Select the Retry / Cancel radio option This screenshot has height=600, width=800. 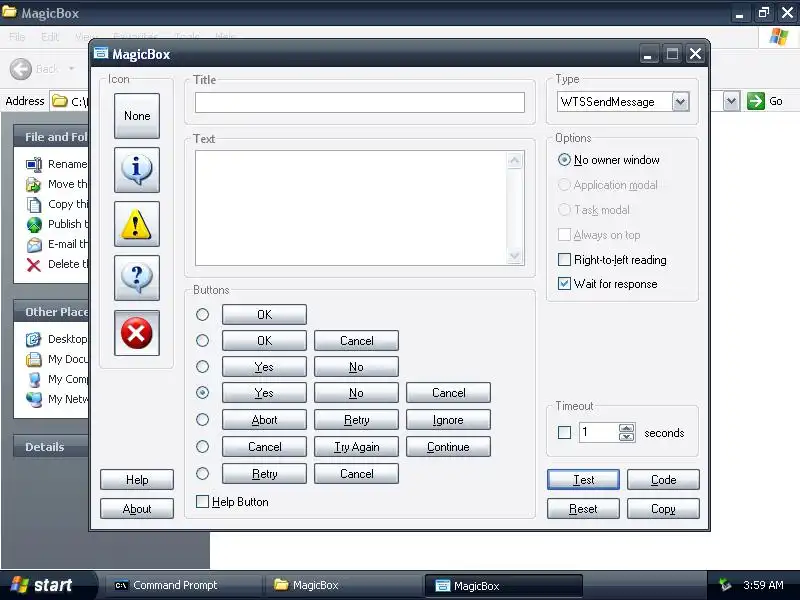click(203, 473)
